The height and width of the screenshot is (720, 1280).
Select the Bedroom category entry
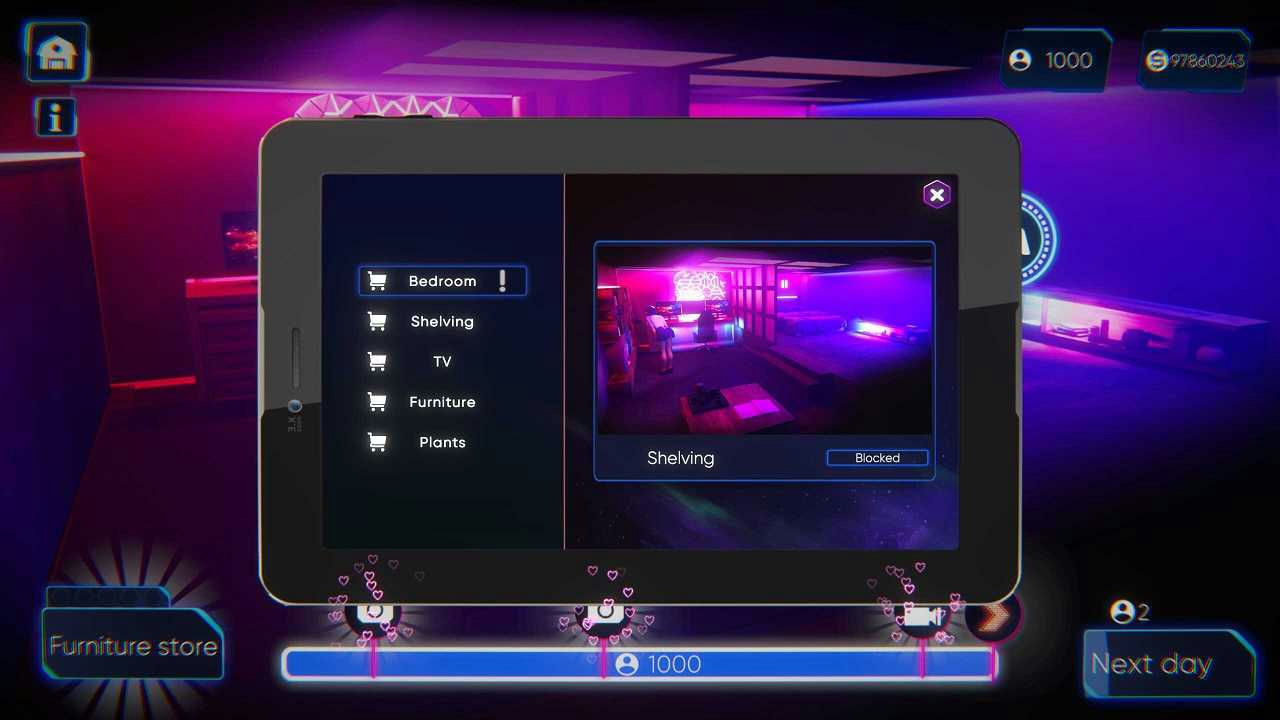(x=443, y=281)
